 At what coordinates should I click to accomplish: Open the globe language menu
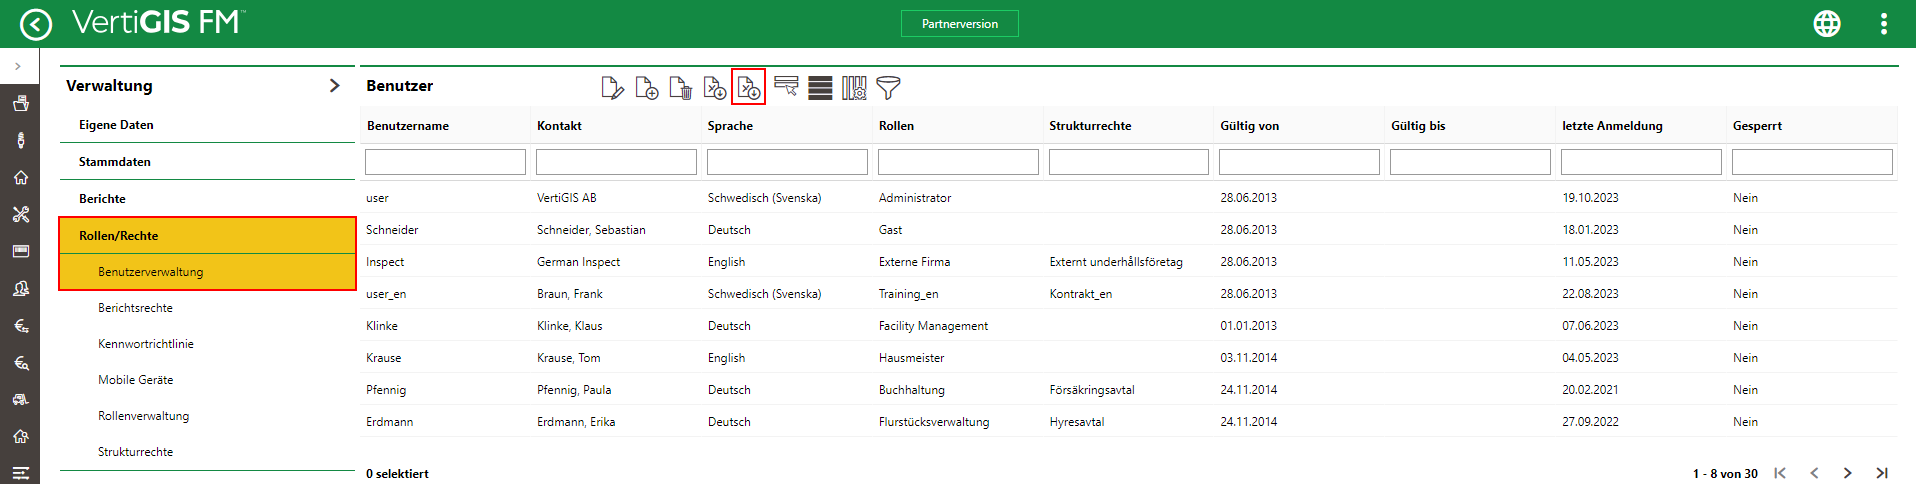(1827, 24)
